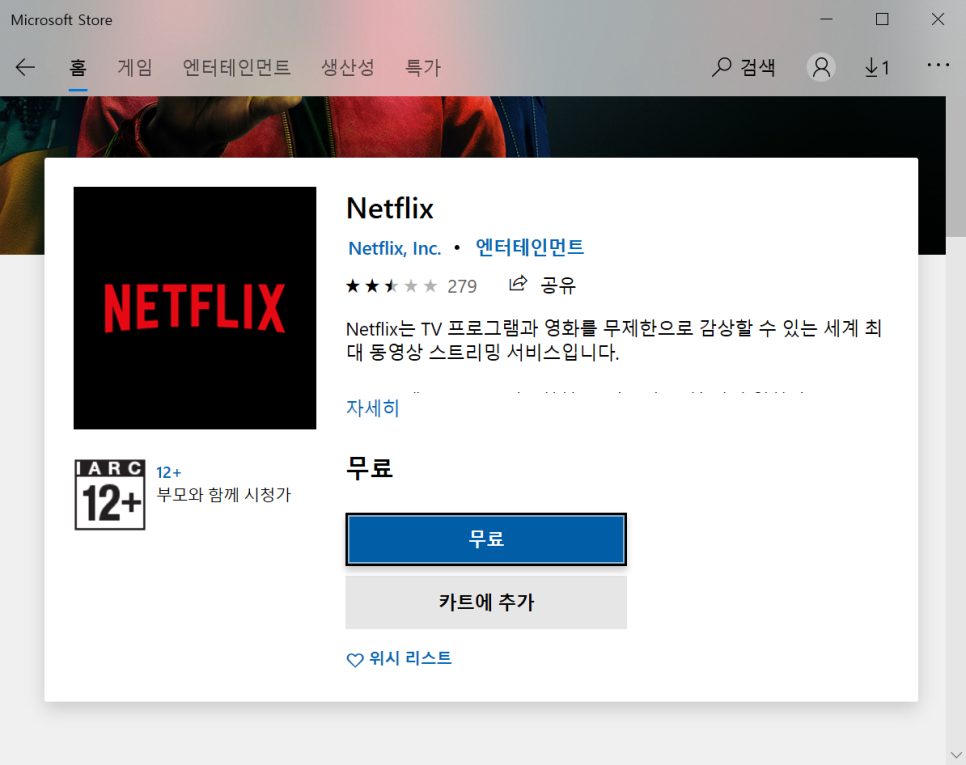The image size is (966, 765).
Task: Open the 12+ age rating link
Action: click(169, 472)
